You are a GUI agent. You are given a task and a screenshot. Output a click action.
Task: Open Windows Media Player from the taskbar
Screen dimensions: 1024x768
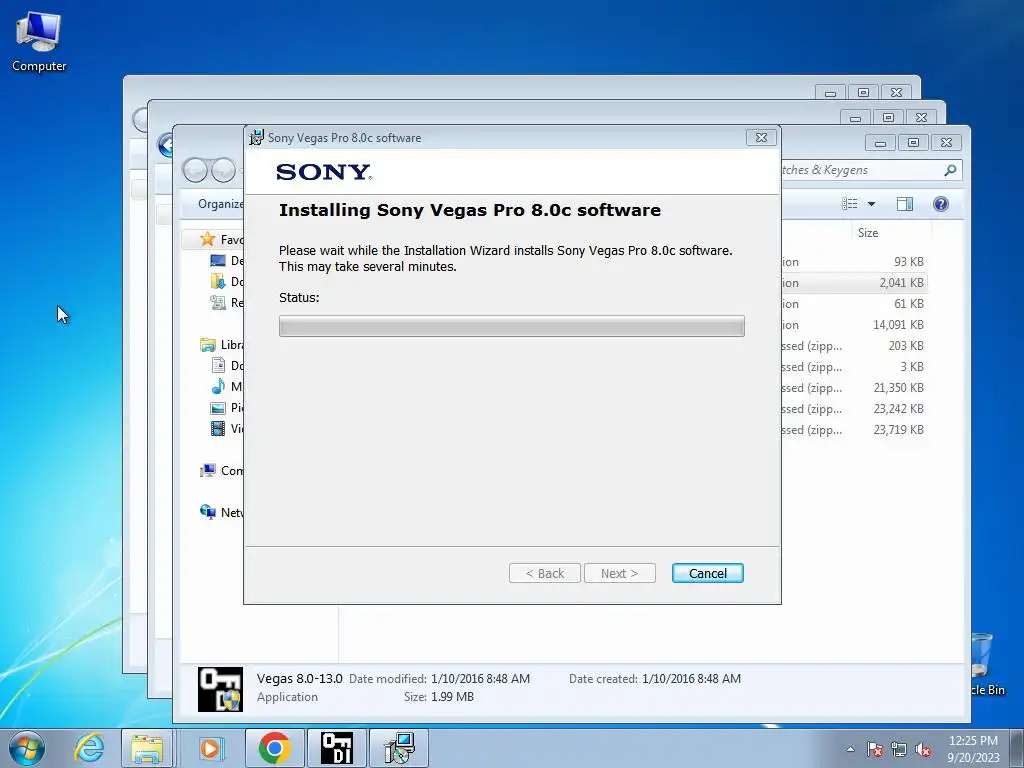pos(210,748)
